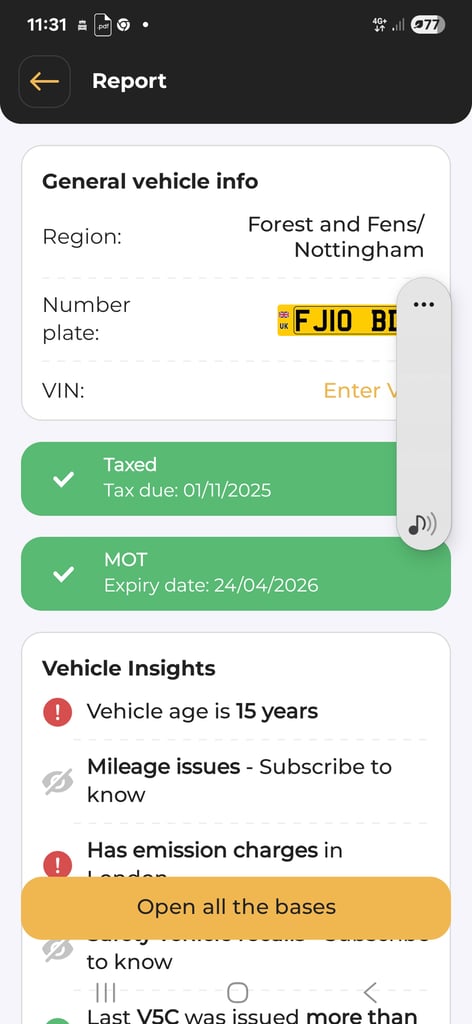Screen dimensions: 472x1024
Task: Tap the Enter VIN link
Action: [360, 391]
